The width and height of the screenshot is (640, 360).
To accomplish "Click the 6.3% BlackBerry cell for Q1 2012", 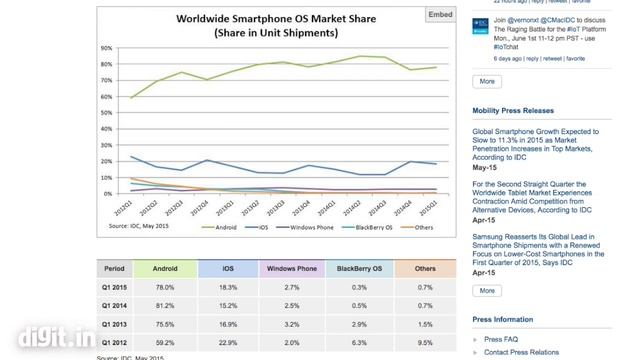I will pyautogui.click(x=360, y=343).
